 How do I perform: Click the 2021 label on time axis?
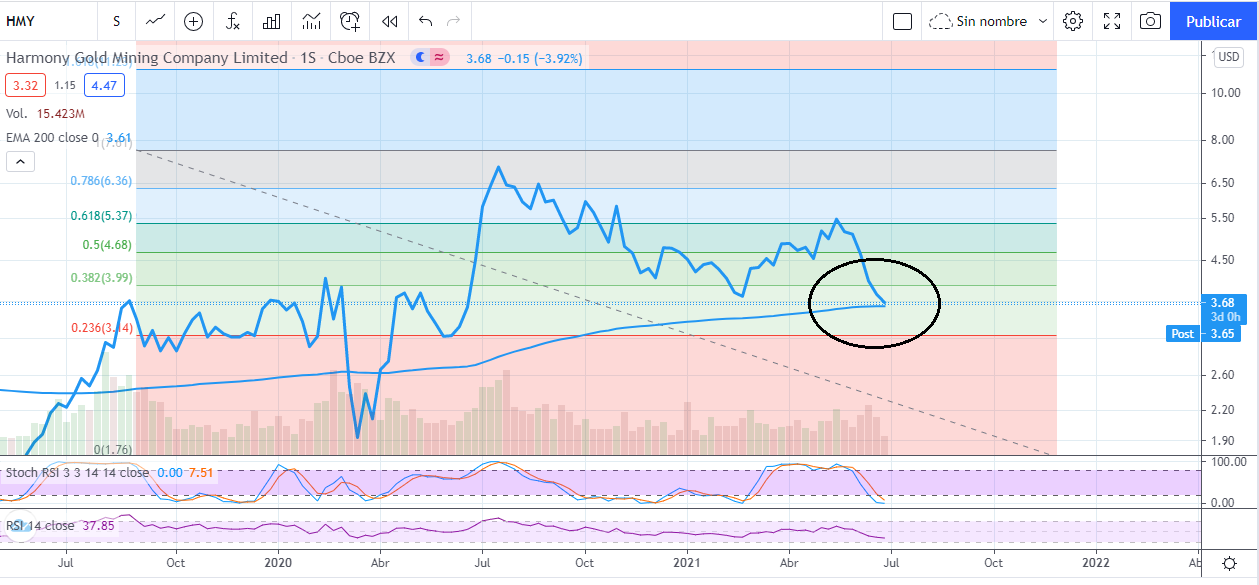[x=688, y=564]
